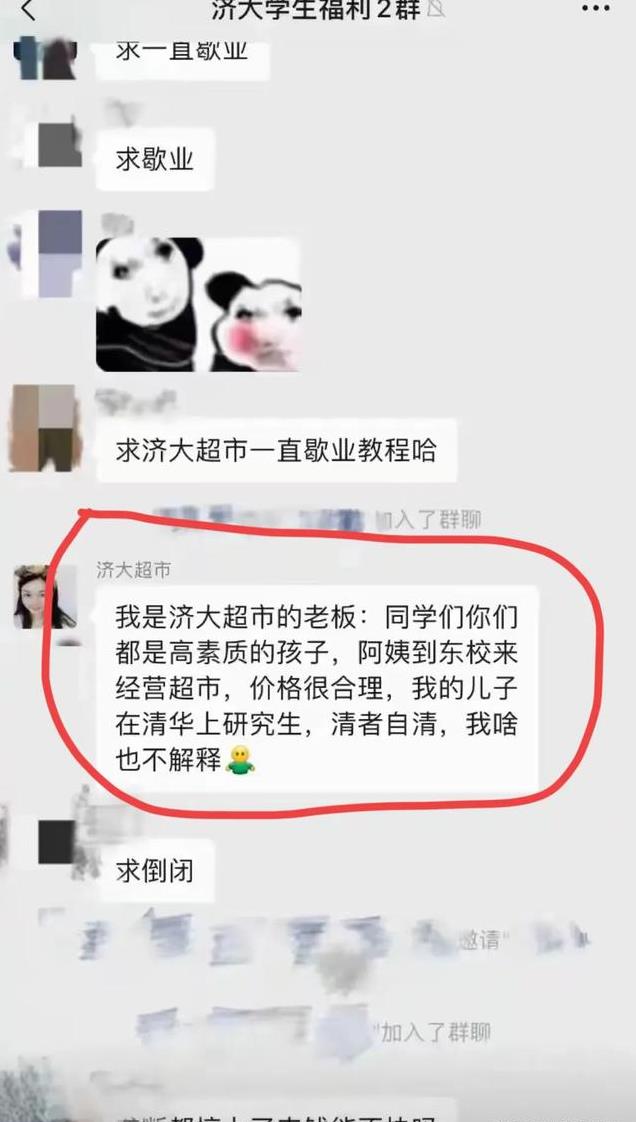Image resolution: width=636 pixels, height=1122 pixels.
Task: Tap the back arrow in header
Action: coord(27,10)
